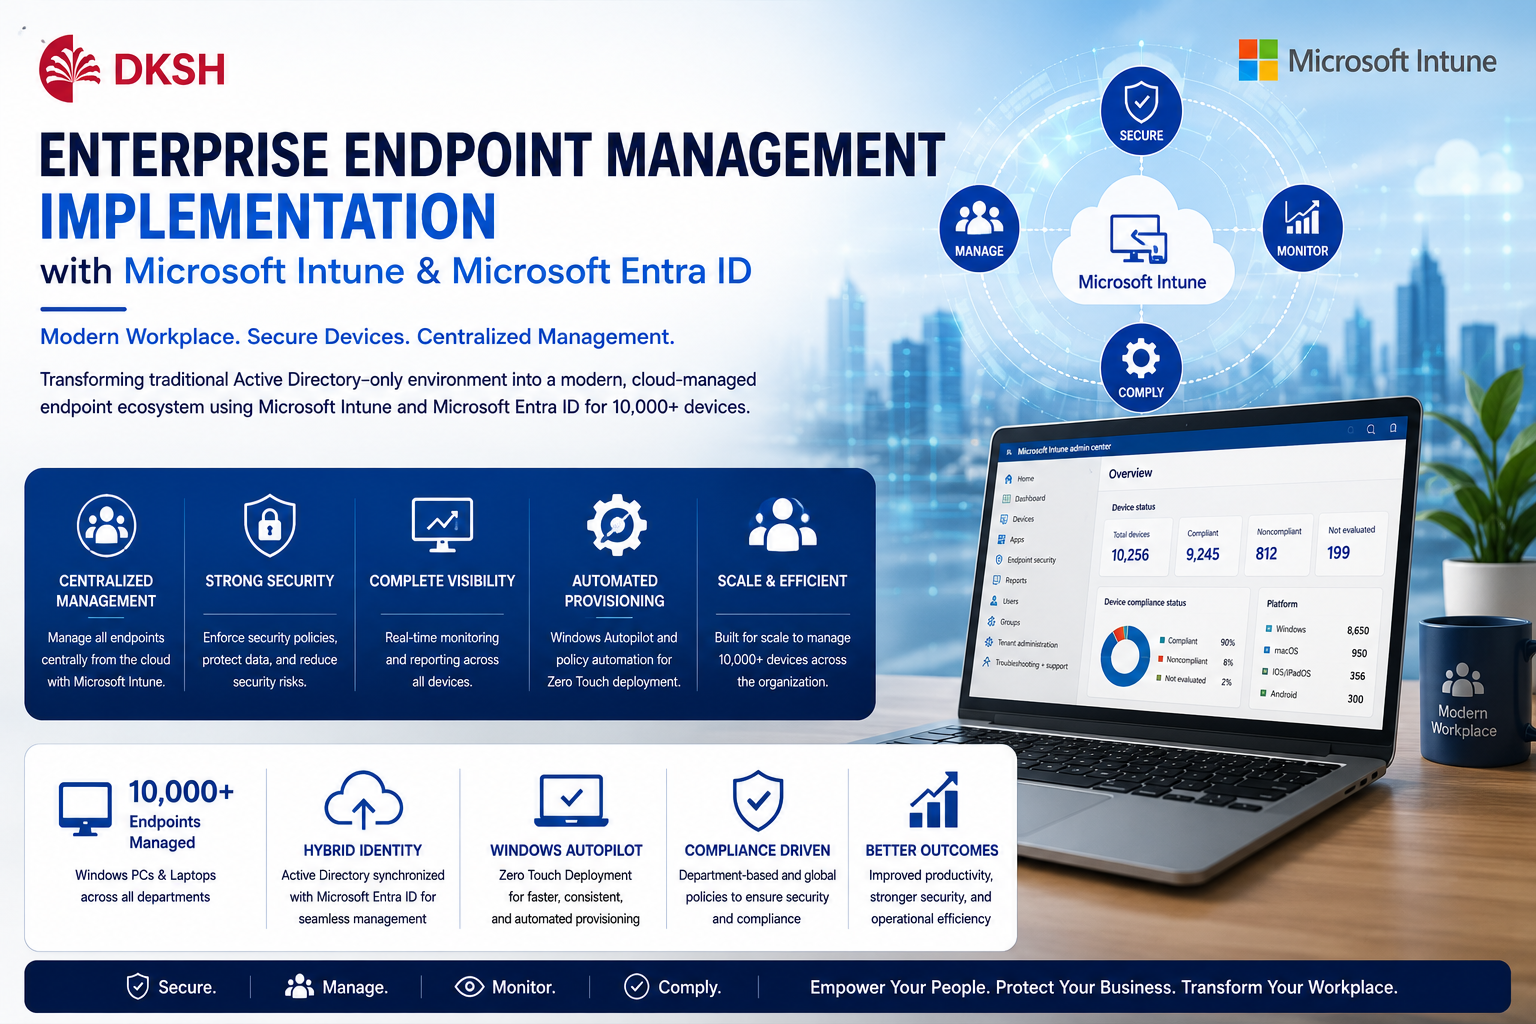Click the Not evaluated 199 tile

coord(1353,545)
